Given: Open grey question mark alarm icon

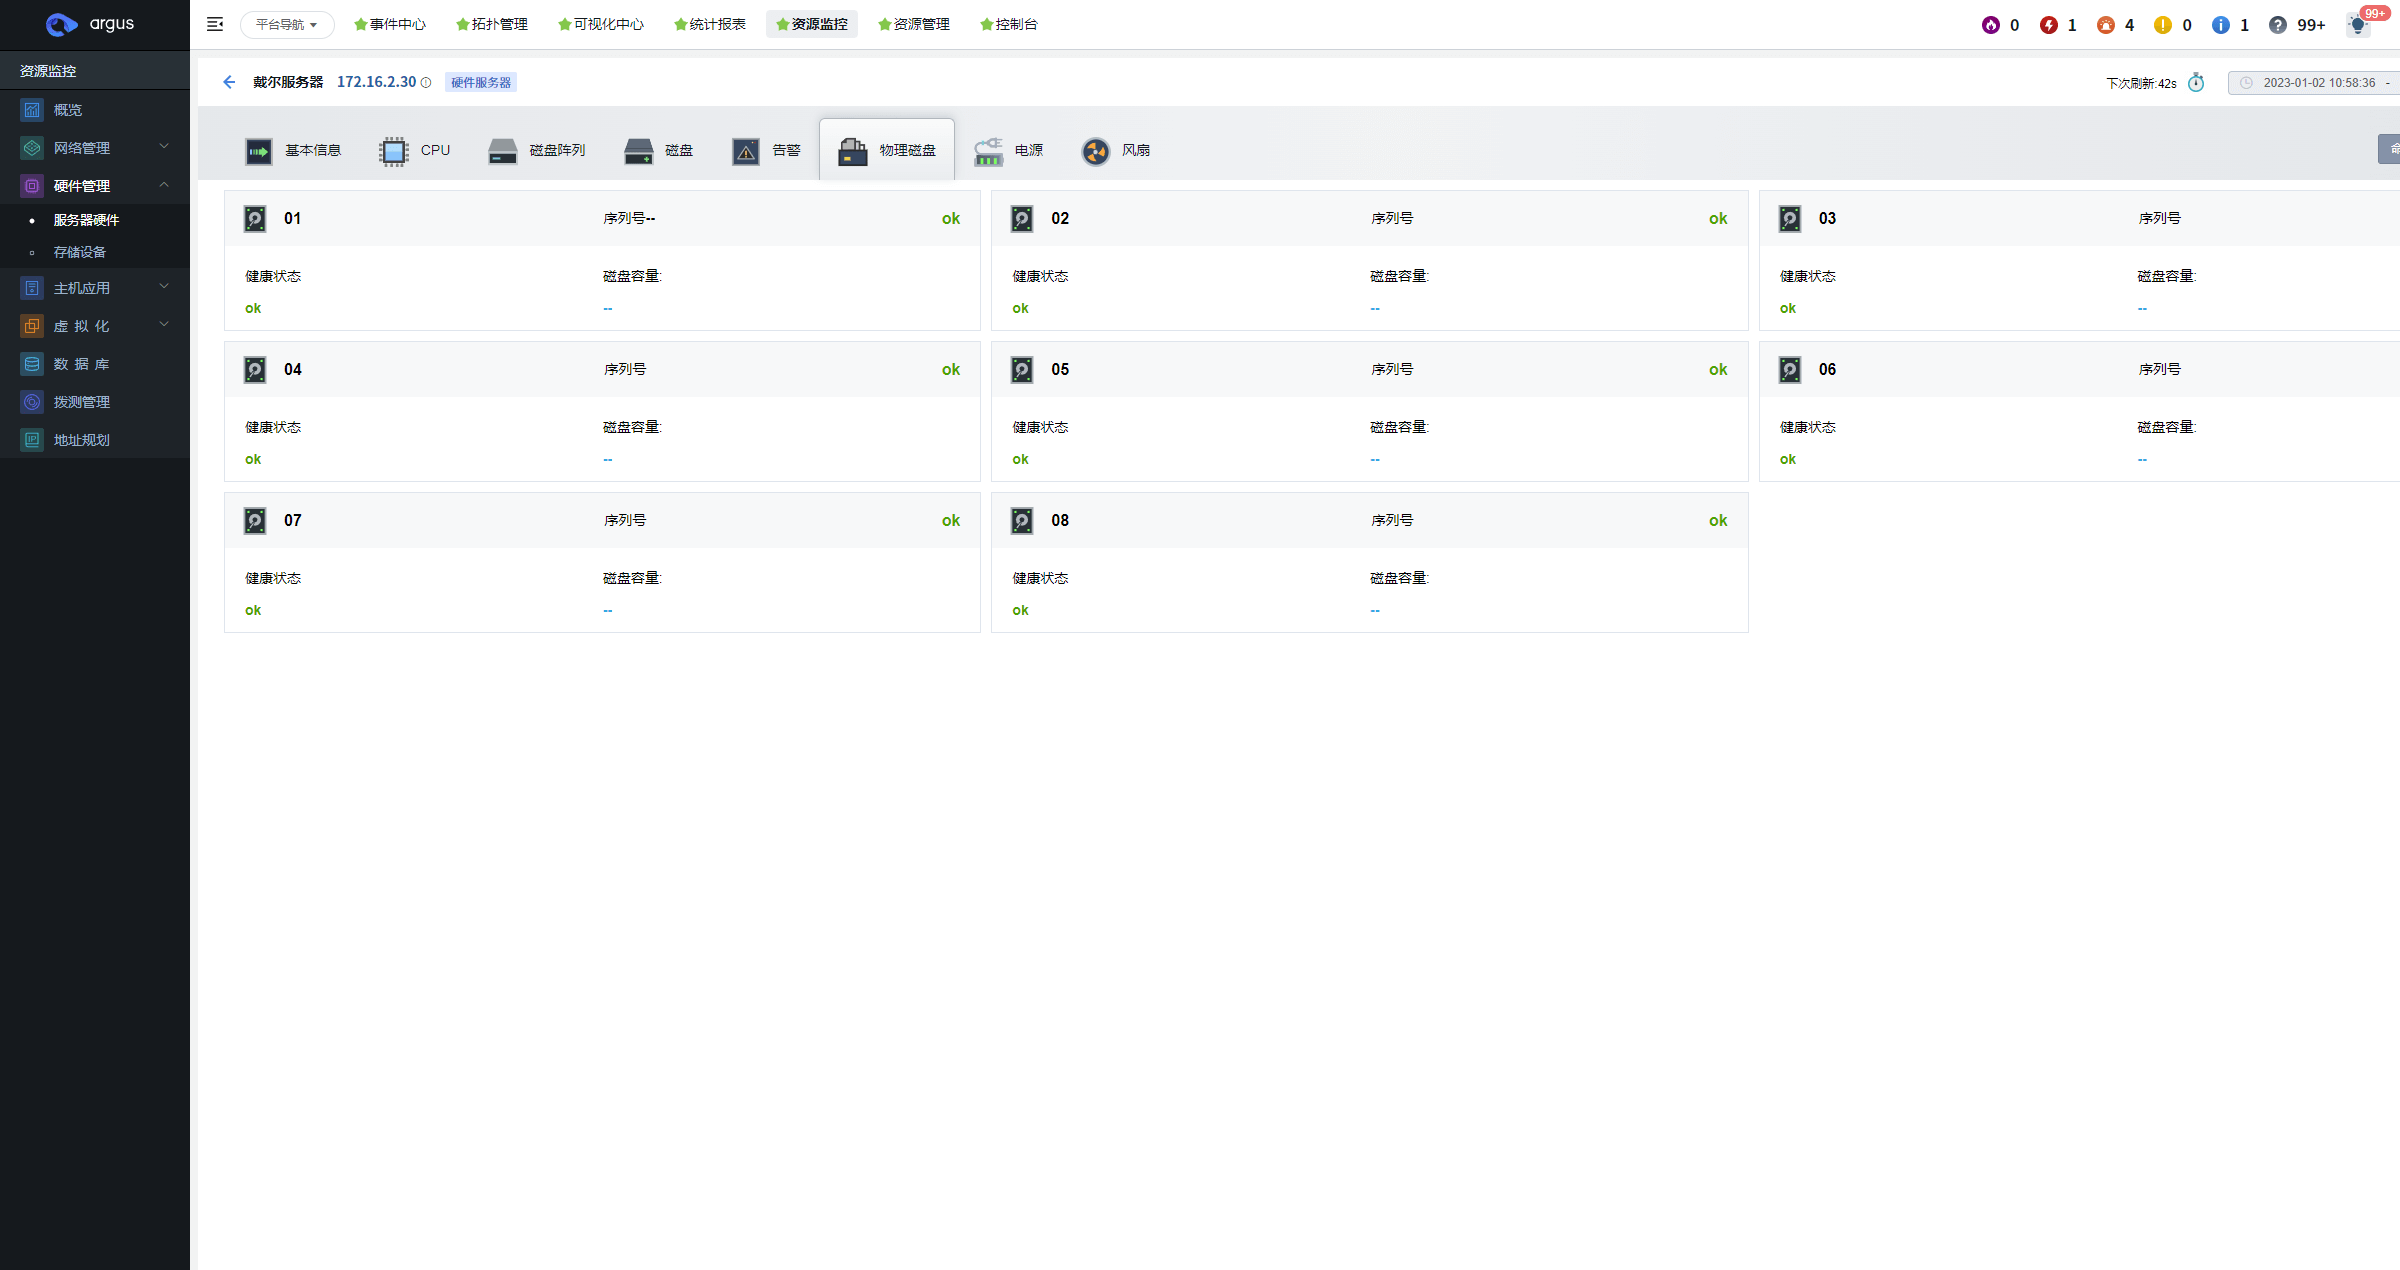Looking at the screenshot, I should pos(2277,25).
